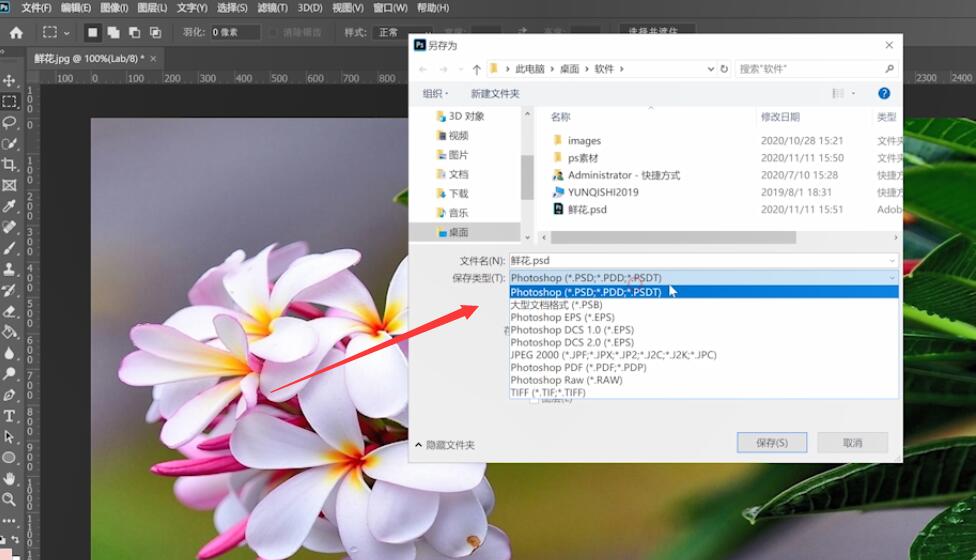Select the Eraser tool

[x=9, y=311]
